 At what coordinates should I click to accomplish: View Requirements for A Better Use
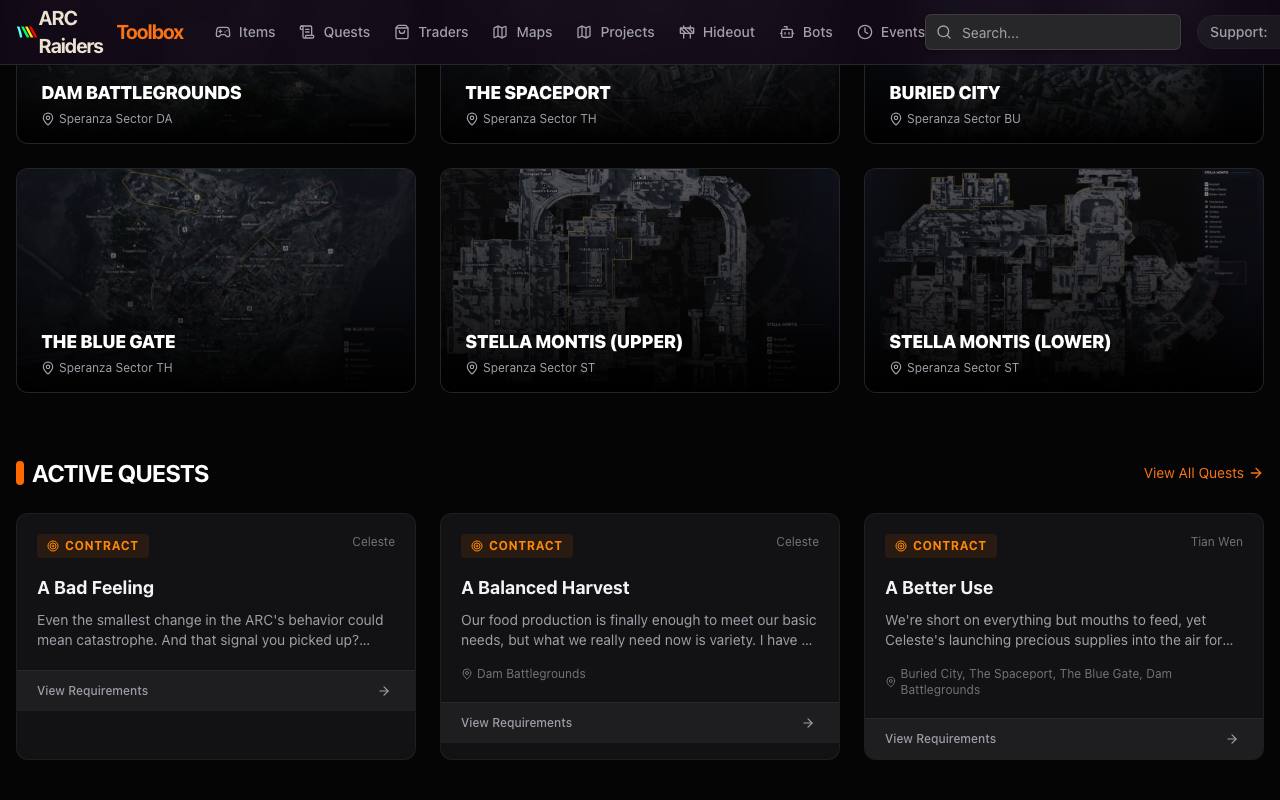point(1064,739)
